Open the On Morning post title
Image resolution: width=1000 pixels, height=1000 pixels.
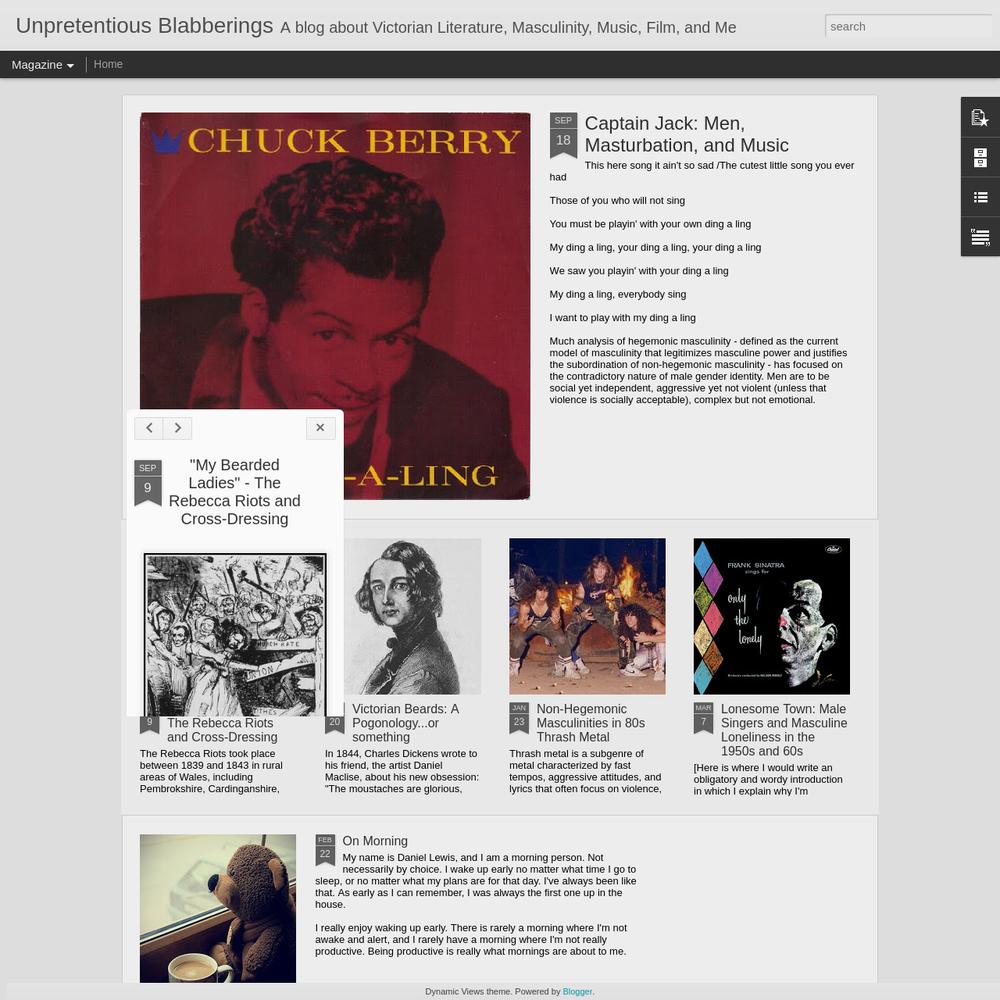coord(374,841)
